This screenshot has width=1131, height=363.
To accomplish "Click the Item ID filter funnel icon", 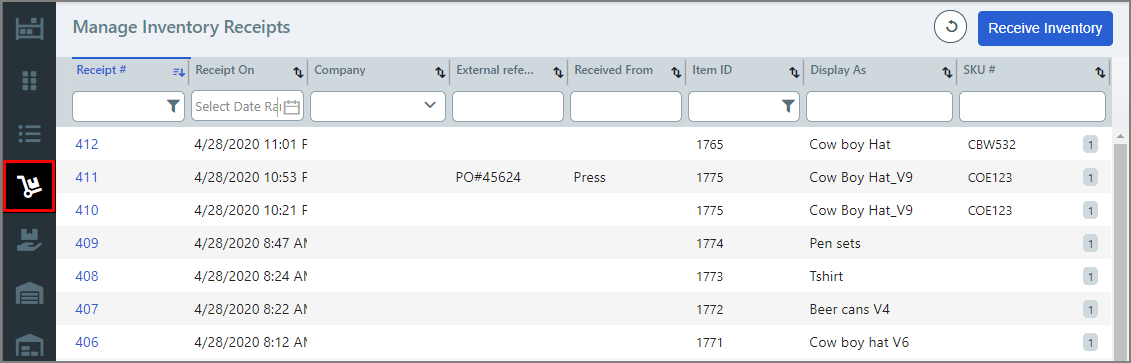I will coord(788,106).
